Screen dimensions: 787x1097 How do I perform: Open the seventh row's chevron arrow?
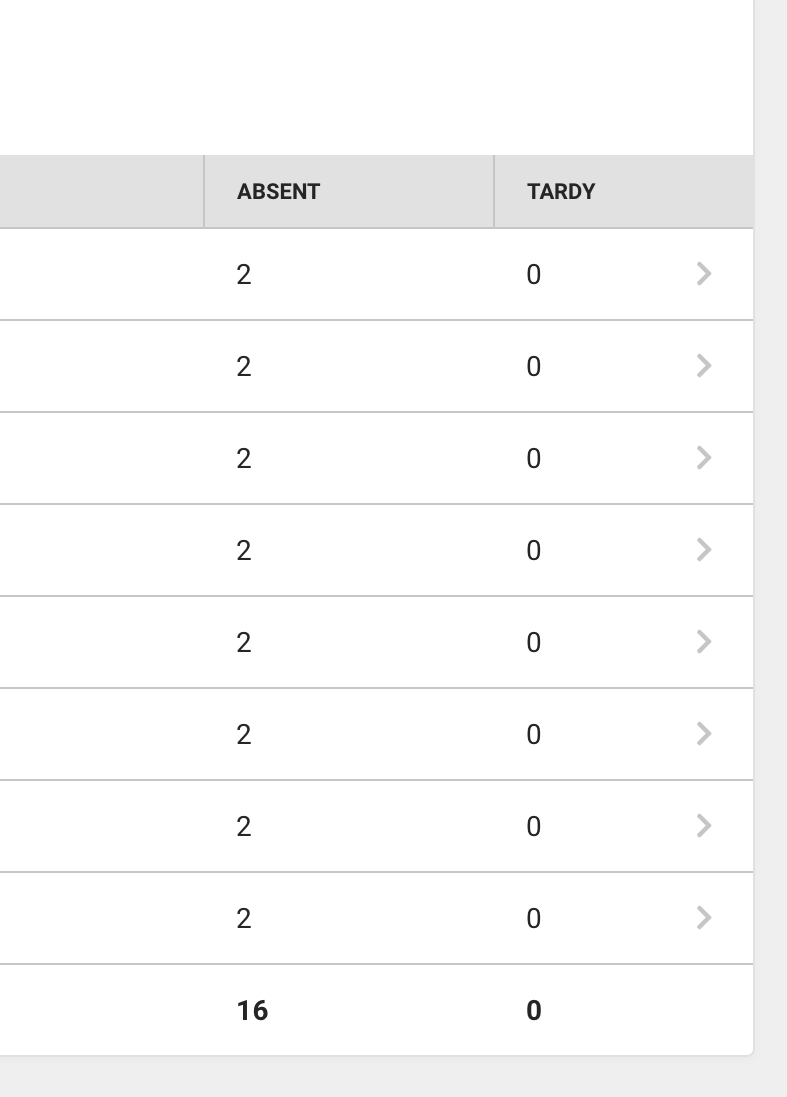tap(704, 826)
